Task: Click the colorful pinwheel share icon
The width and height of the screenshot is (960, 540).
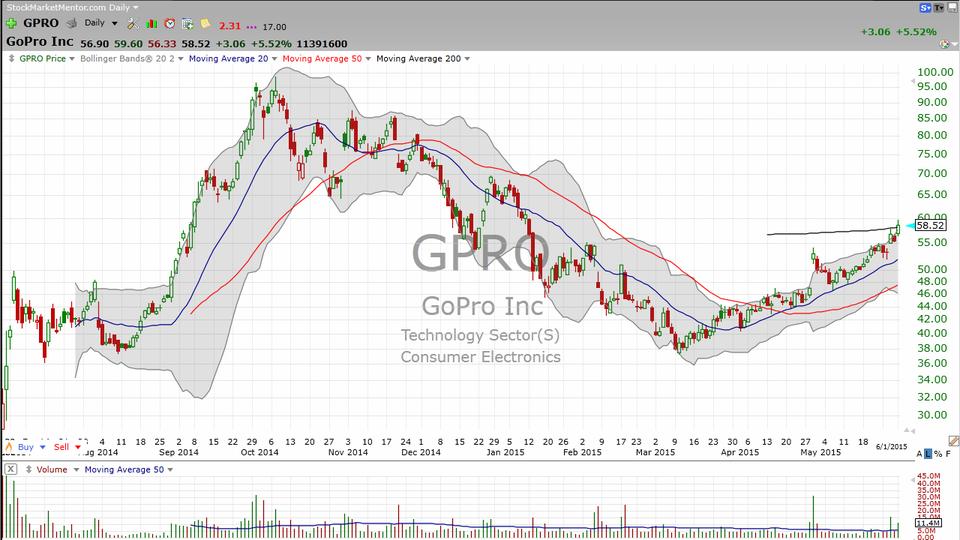Action: (944, 44)
